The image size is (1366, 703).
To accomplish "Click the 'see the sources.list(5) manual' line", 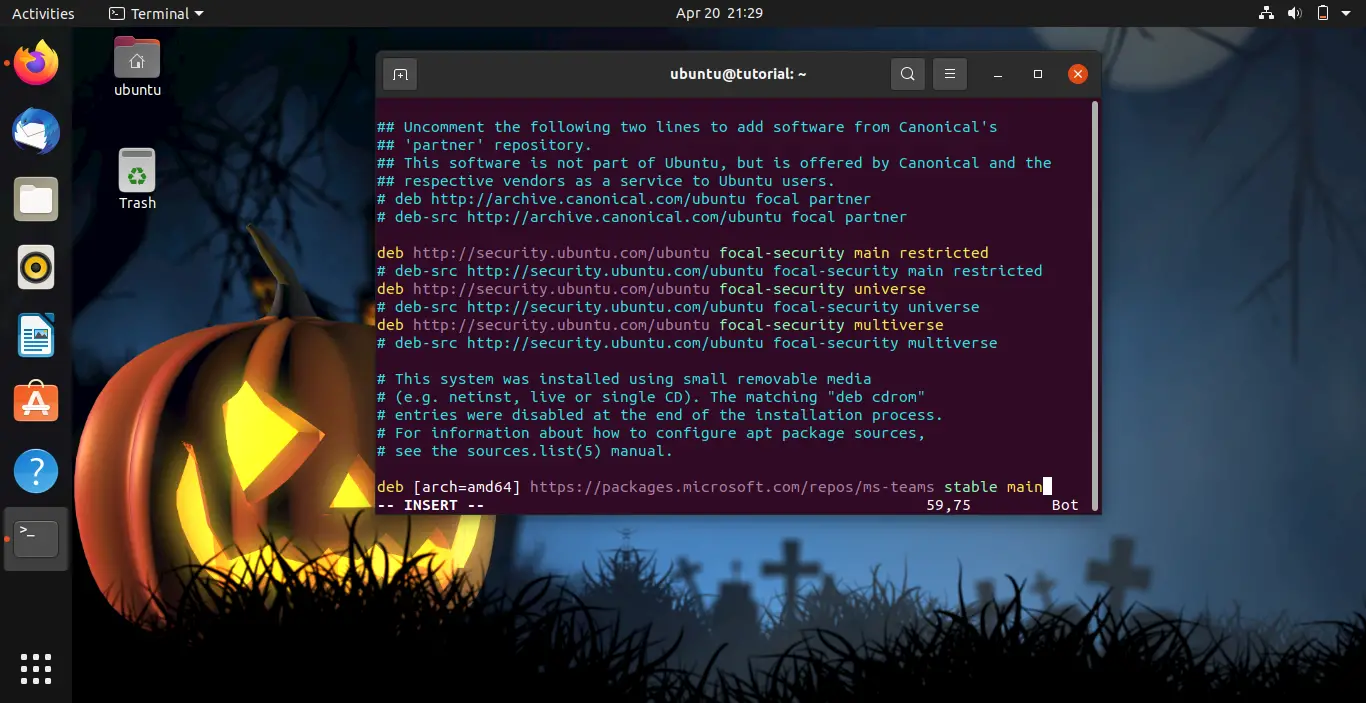I will pos(525,451).
